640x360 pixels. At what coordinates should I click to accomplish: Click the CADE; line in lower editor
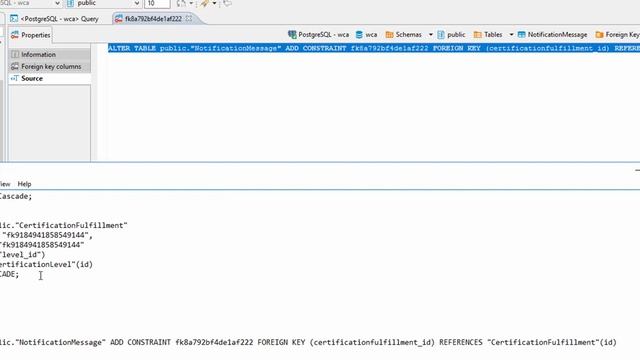pos(9,274)
